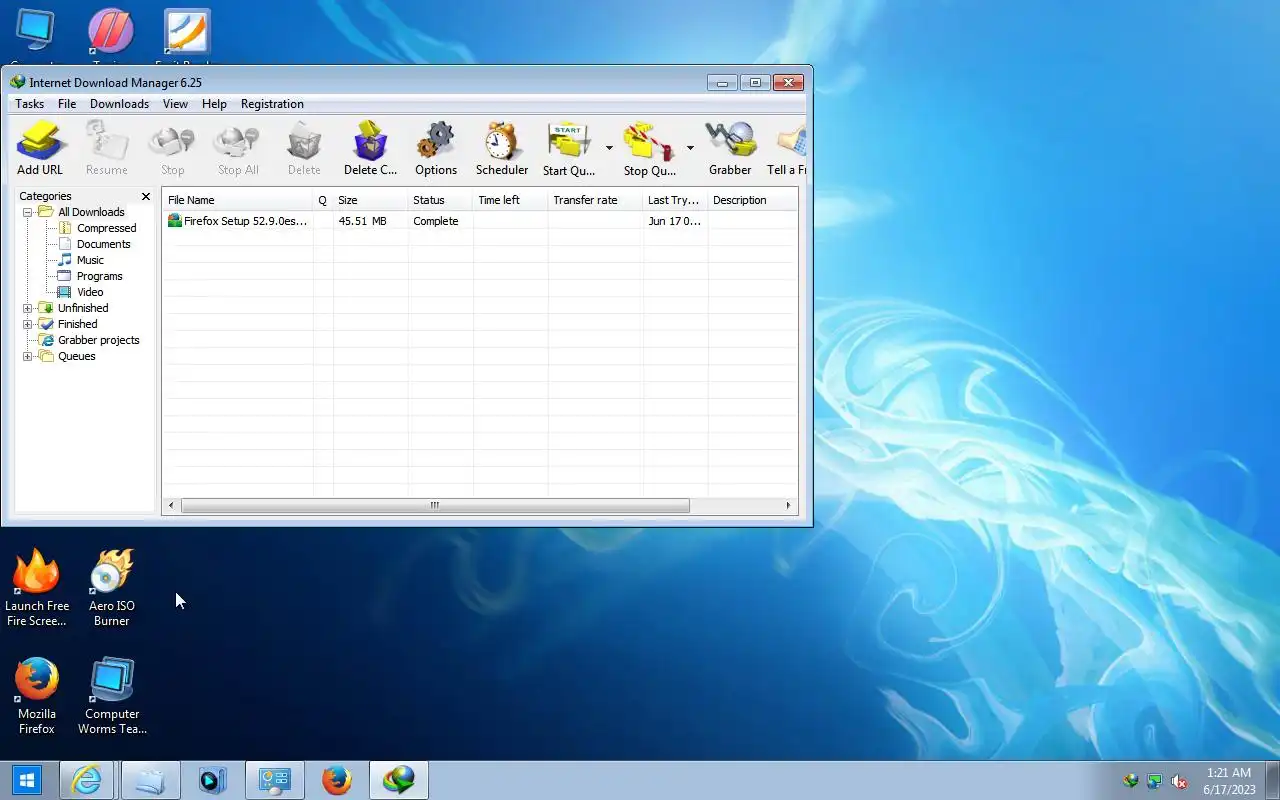Open the Help menu

214,104
